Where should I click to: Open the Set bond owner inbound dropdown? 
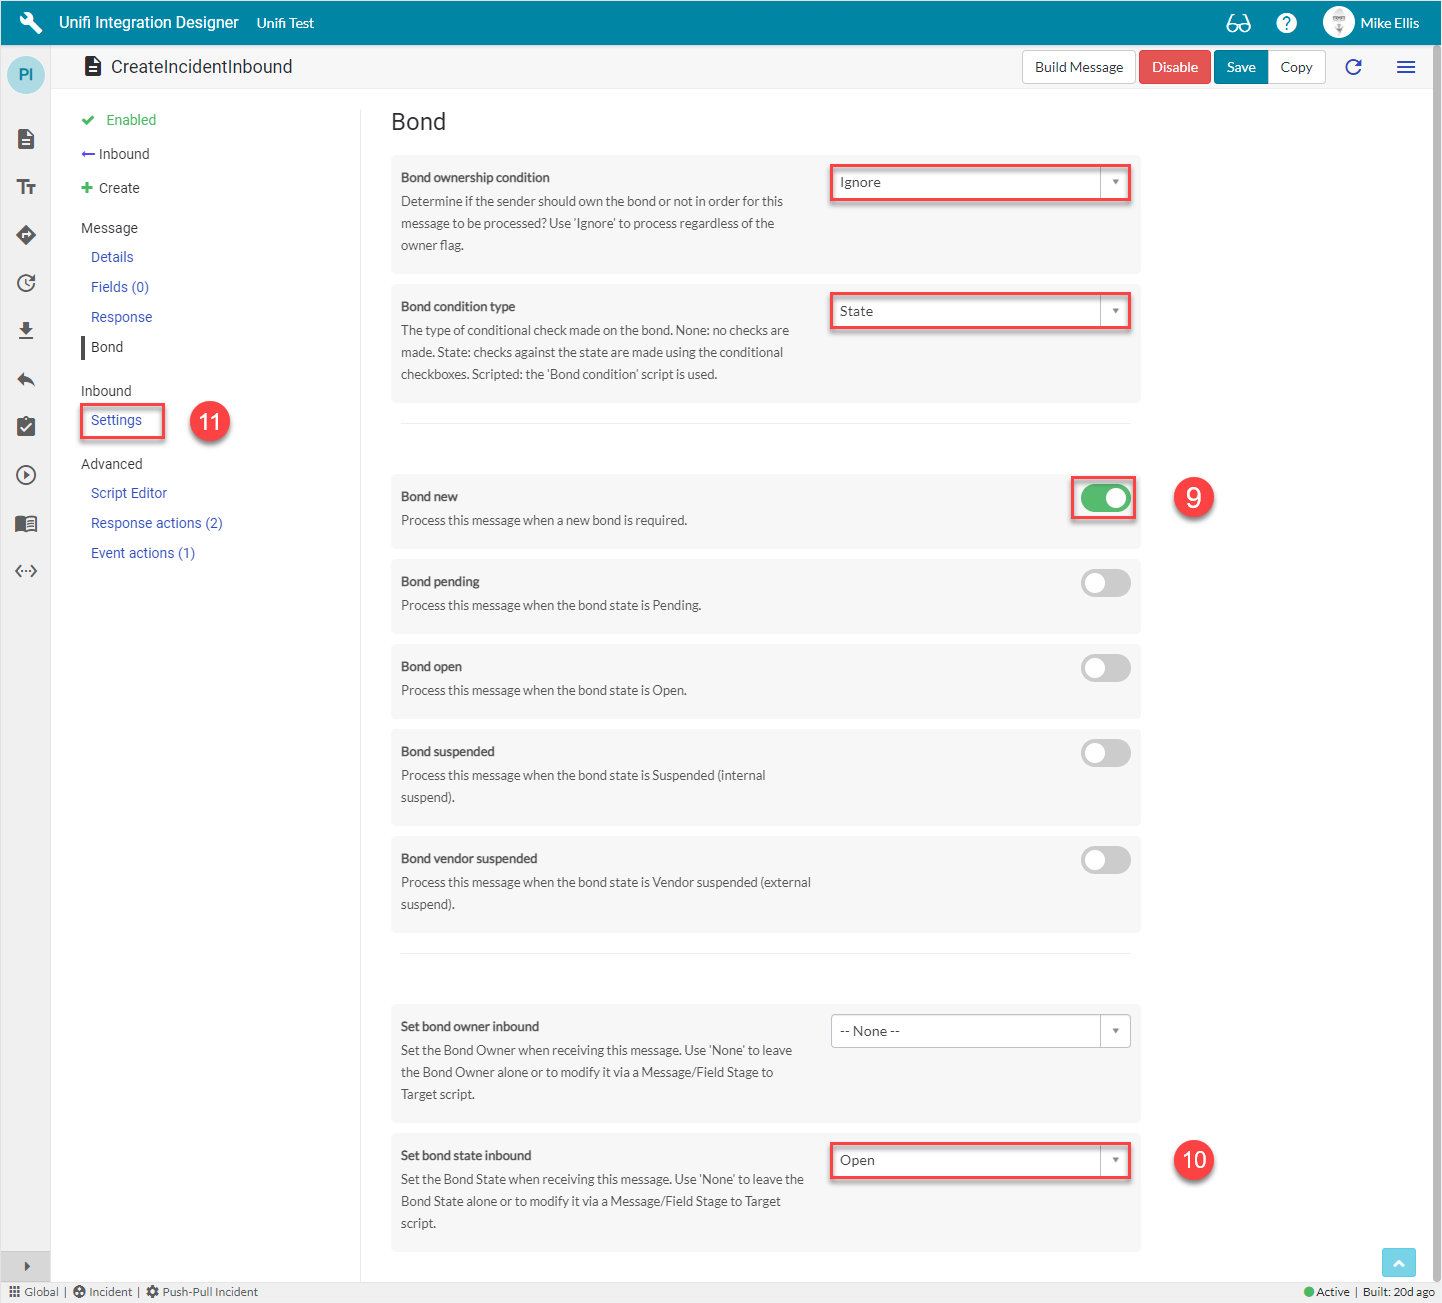point(980,1031)
